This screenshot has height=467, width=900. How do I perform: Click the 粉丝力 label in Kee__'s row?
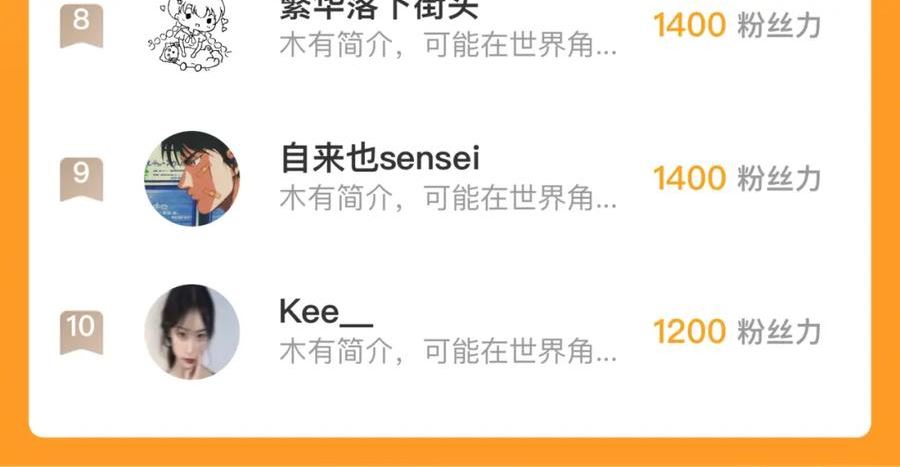(779, 332)
